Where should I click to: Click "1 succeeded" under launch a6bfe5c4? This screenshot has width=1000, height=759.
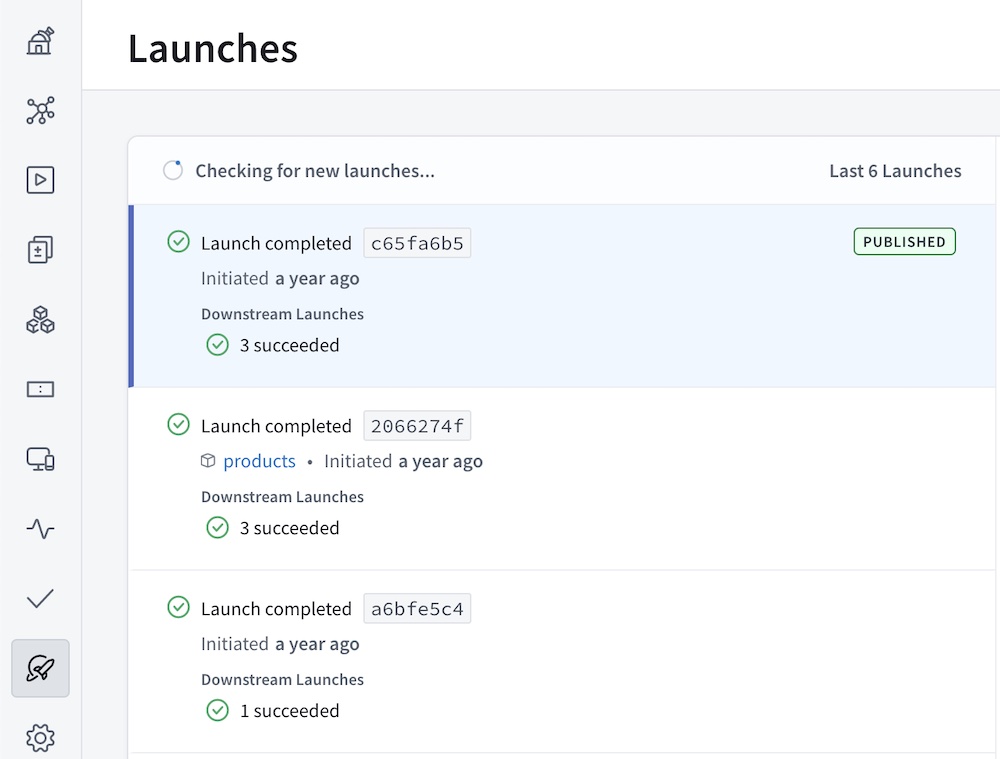tap(289, 711)
